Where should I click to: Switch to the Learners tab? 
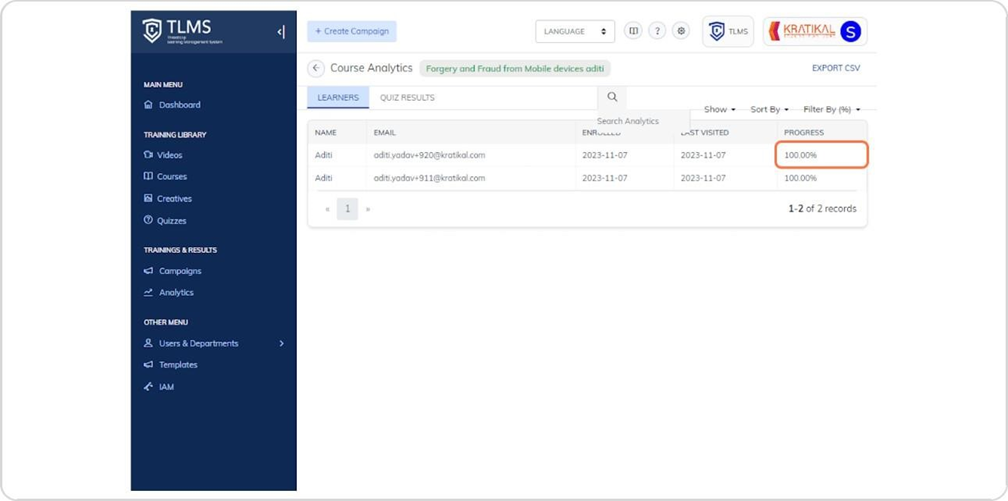[338, 98]
